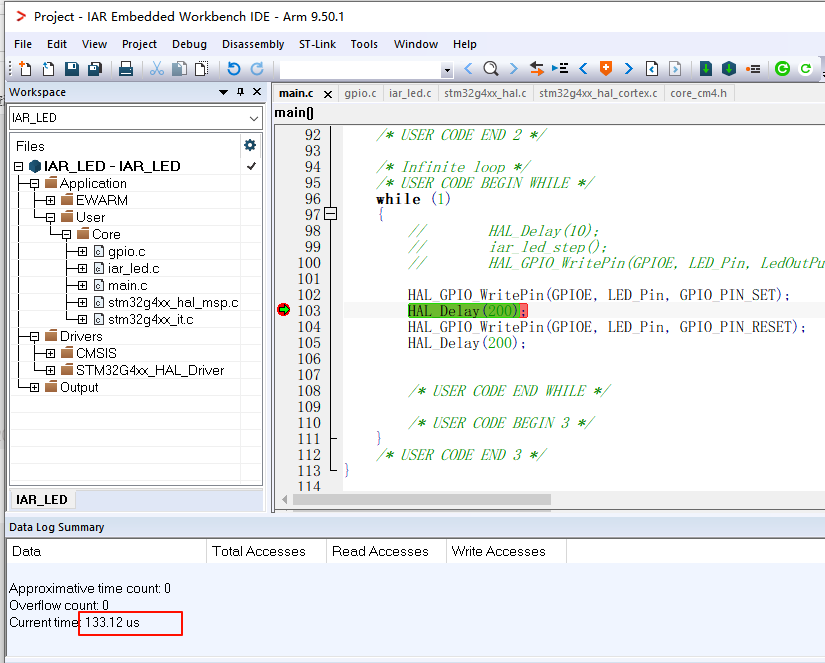Open the quick search dropdown arrow

447,69
